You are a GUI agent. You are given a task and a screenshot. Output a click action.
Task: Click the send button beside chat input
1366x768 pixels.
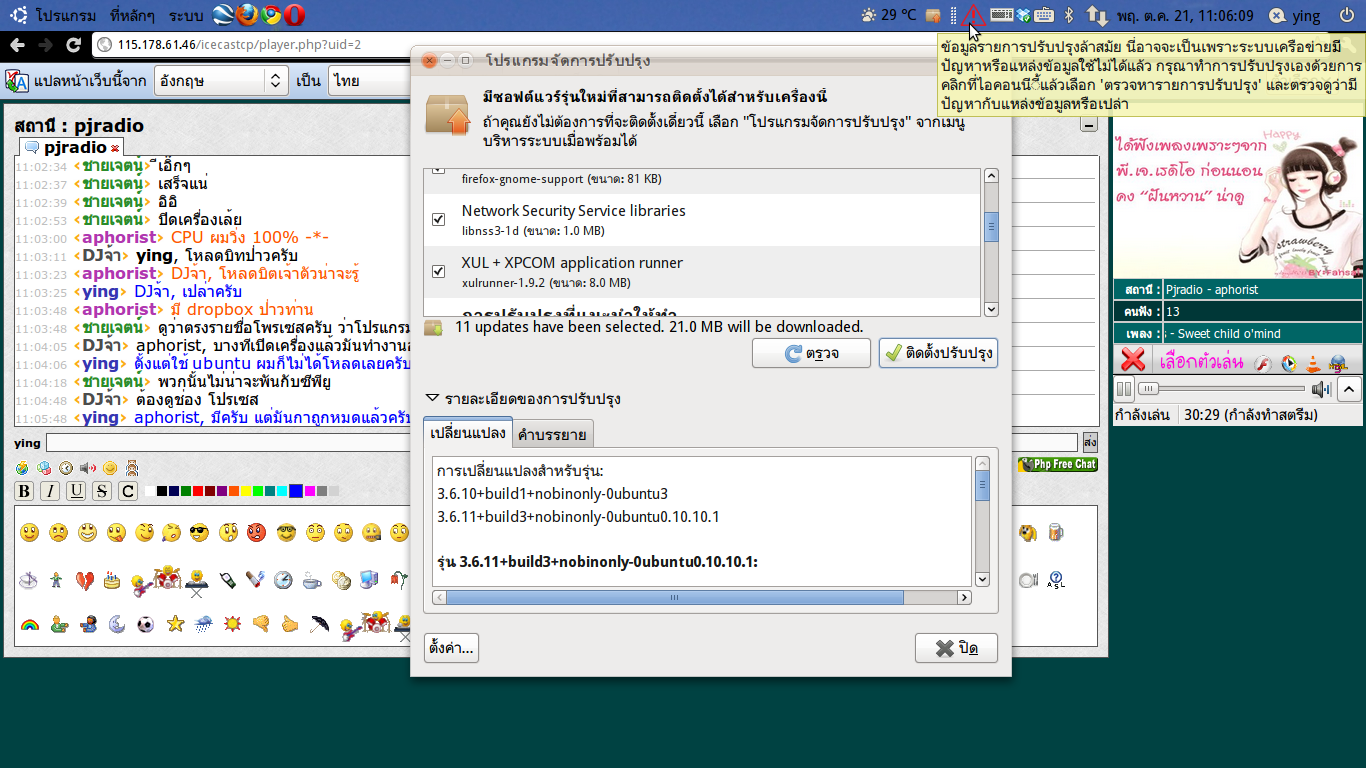click(x=1090, y=442)
